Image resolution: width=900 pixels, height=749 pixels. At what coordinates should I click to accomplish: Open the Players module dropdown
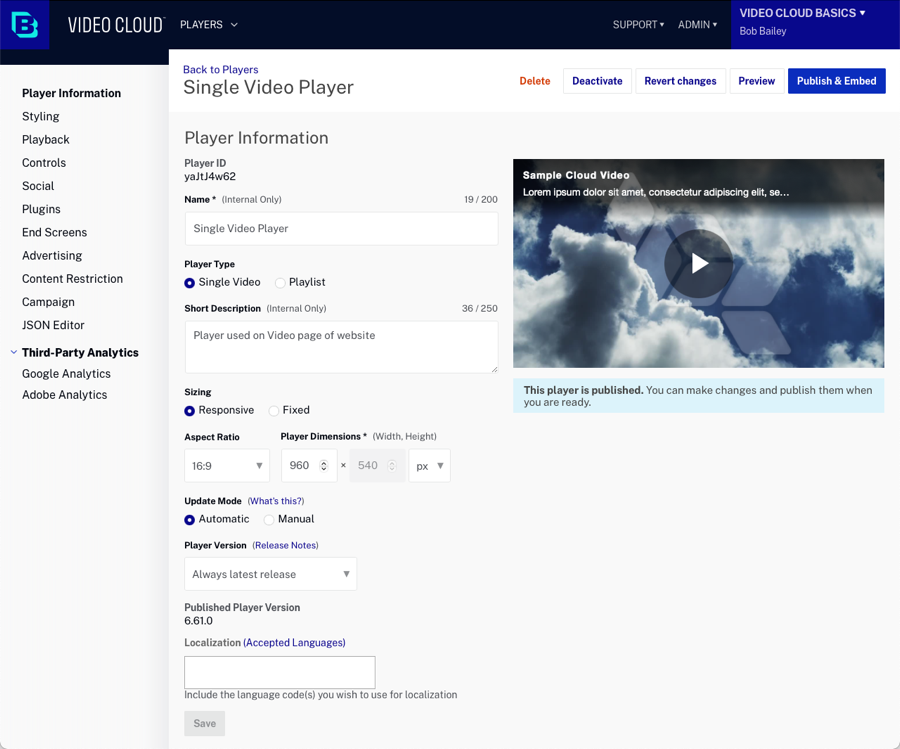[208, 25]
